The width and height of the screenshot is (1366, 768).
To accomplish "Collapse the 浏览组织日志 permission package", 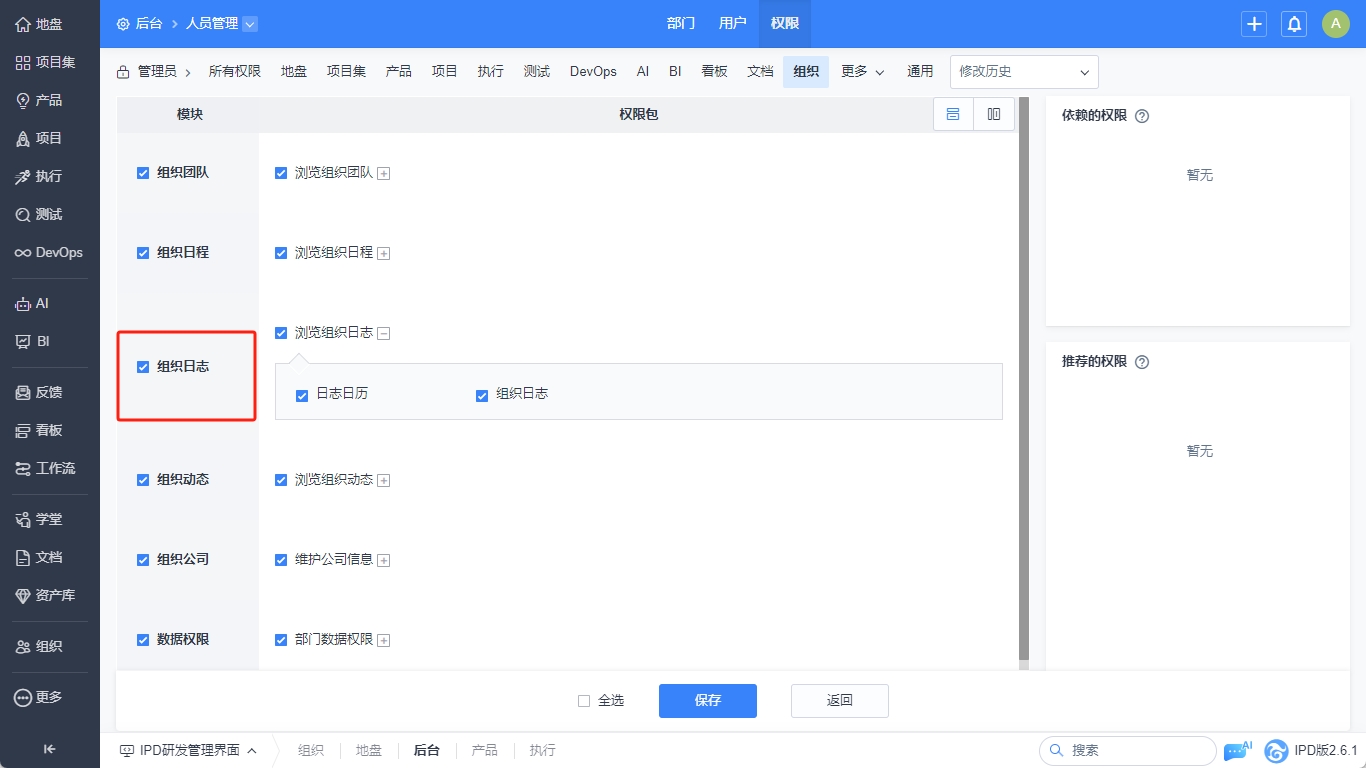I will (x=384, y=334).
